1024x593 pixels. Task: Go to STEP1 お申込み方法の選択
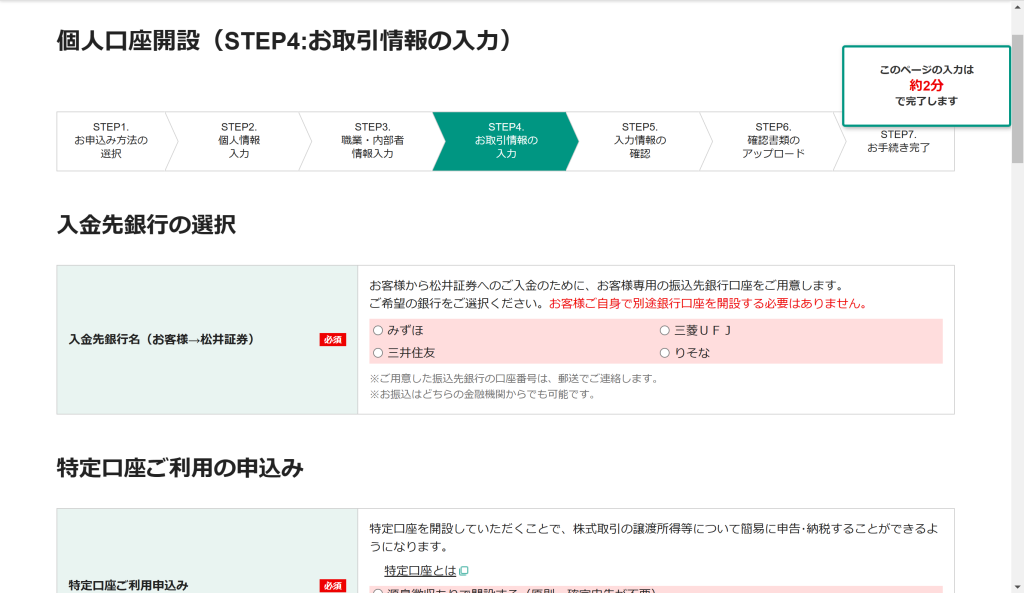[x=110, y=141]
